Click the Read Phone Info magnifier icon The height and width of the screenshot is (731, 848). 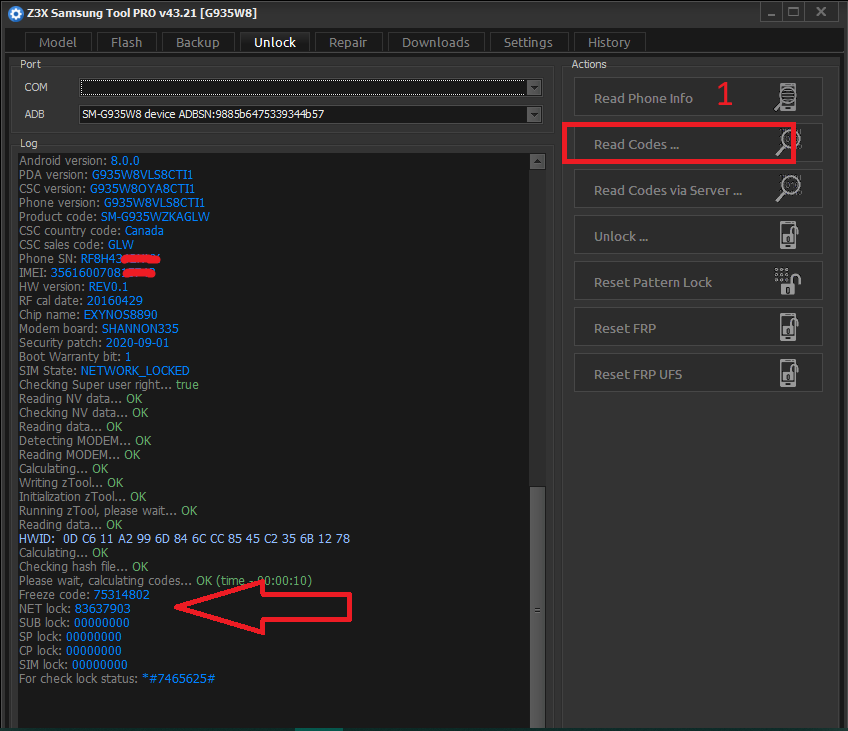point(787,97)
